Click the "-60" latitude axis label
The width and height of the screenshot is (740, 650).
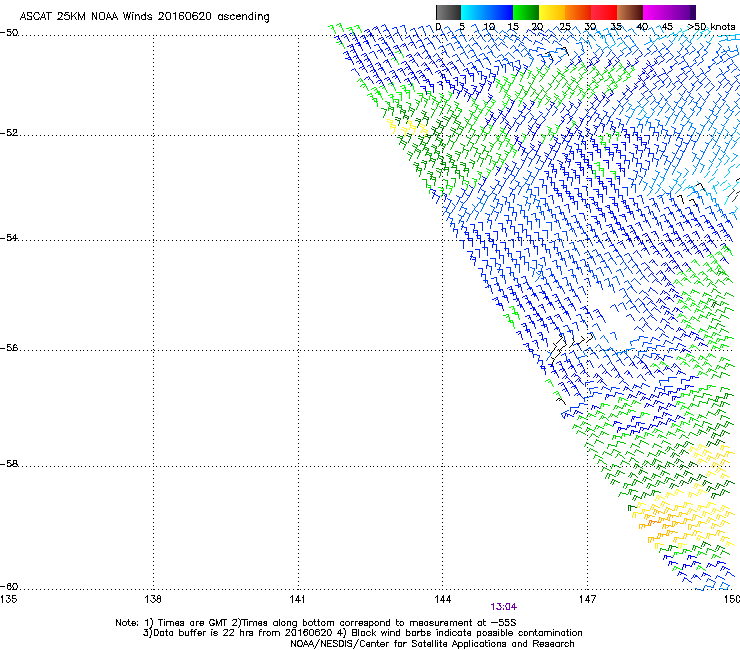(9, 587)
